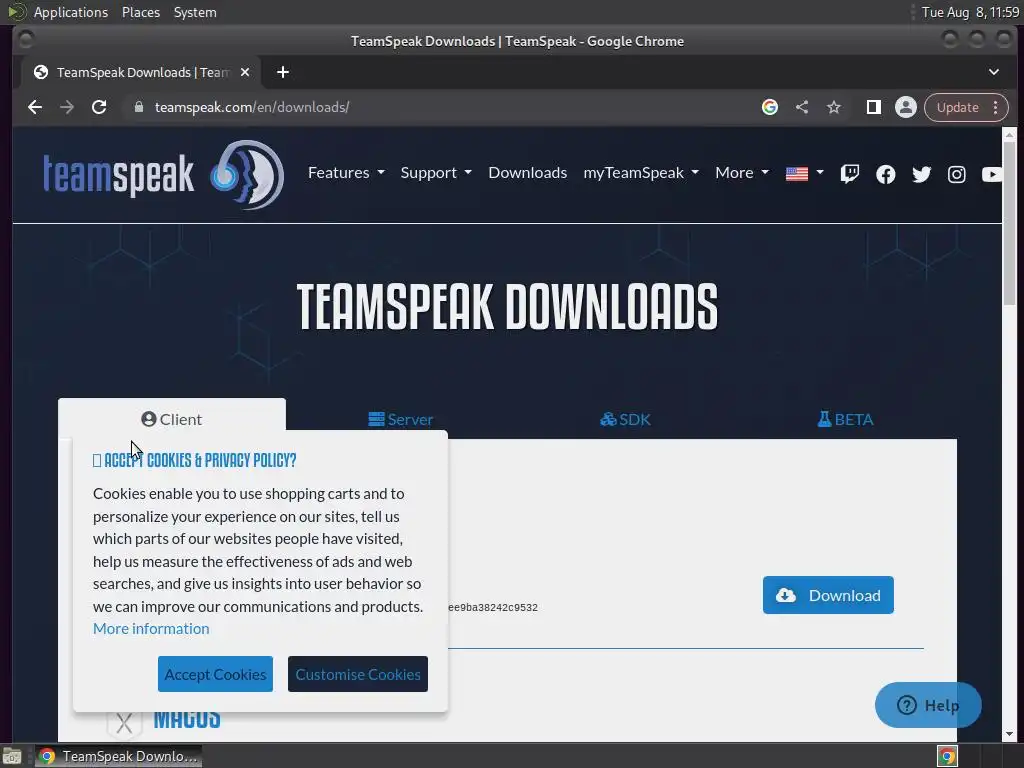Switch to the Server tab
The height and width of the screenshot is (768, 1024).
400,419
